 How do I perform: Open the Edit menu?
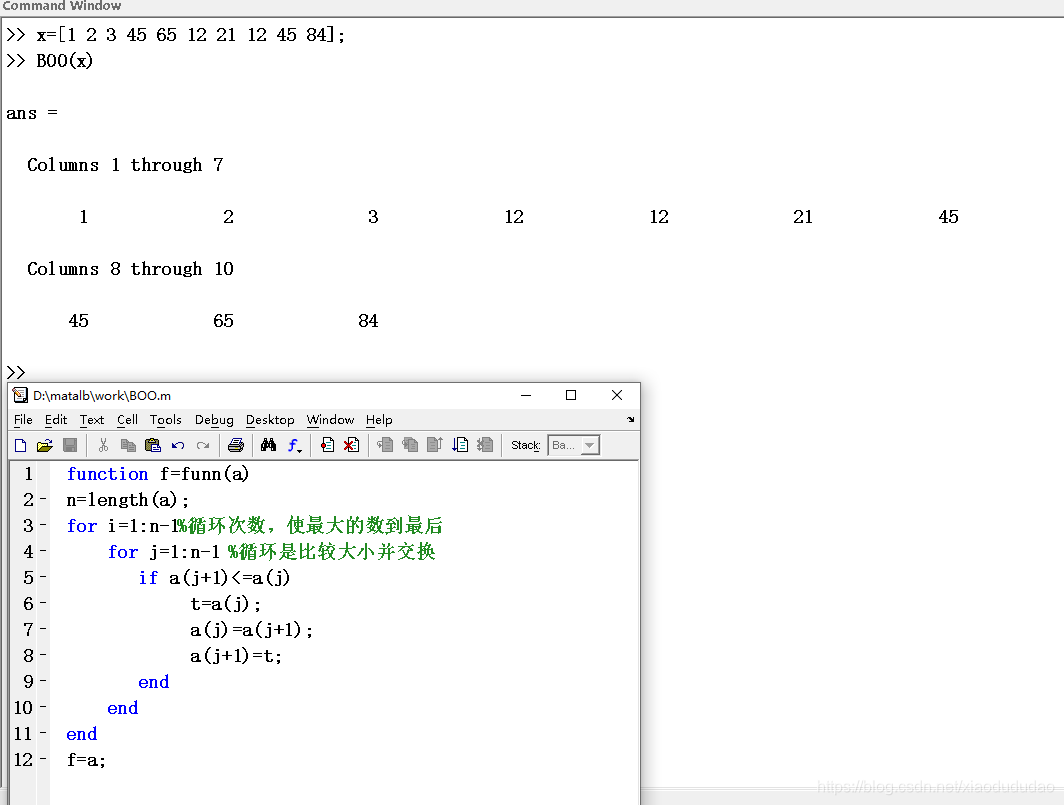pyautogui.click(x=56, y=420)
